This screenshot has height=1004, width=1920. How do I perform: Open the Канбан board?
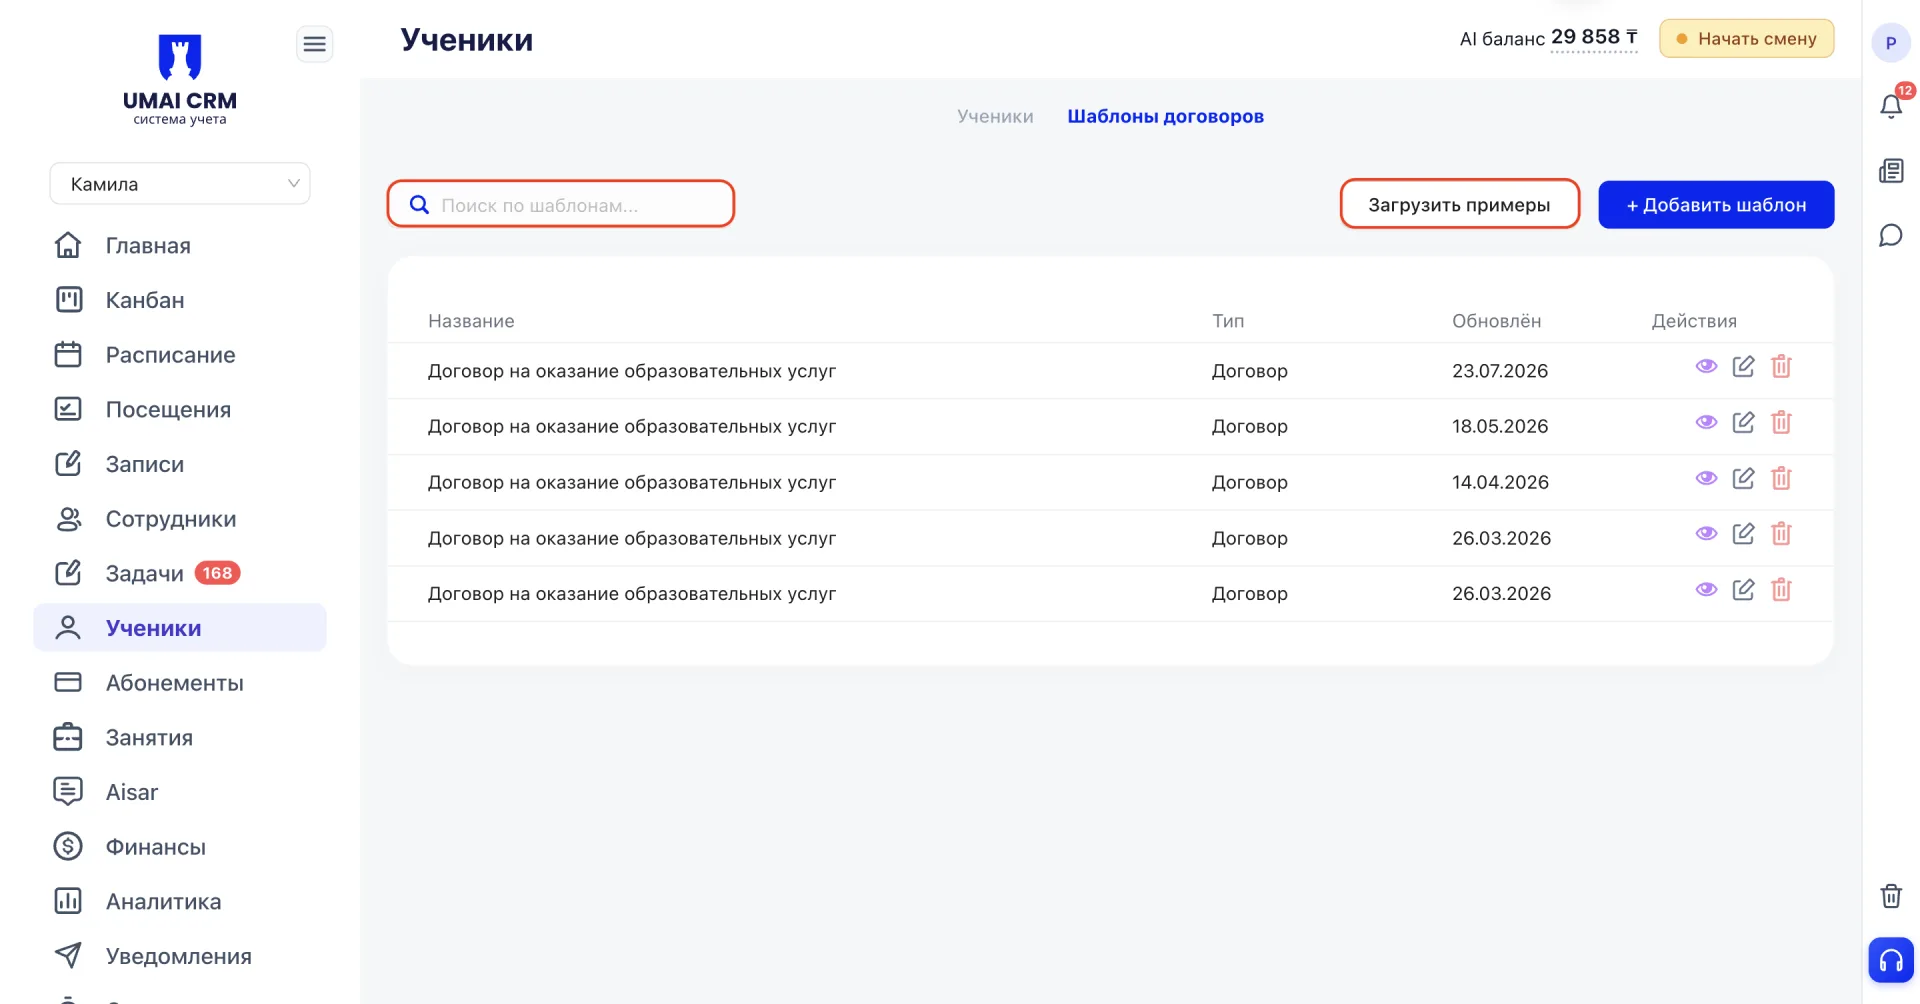180,300
